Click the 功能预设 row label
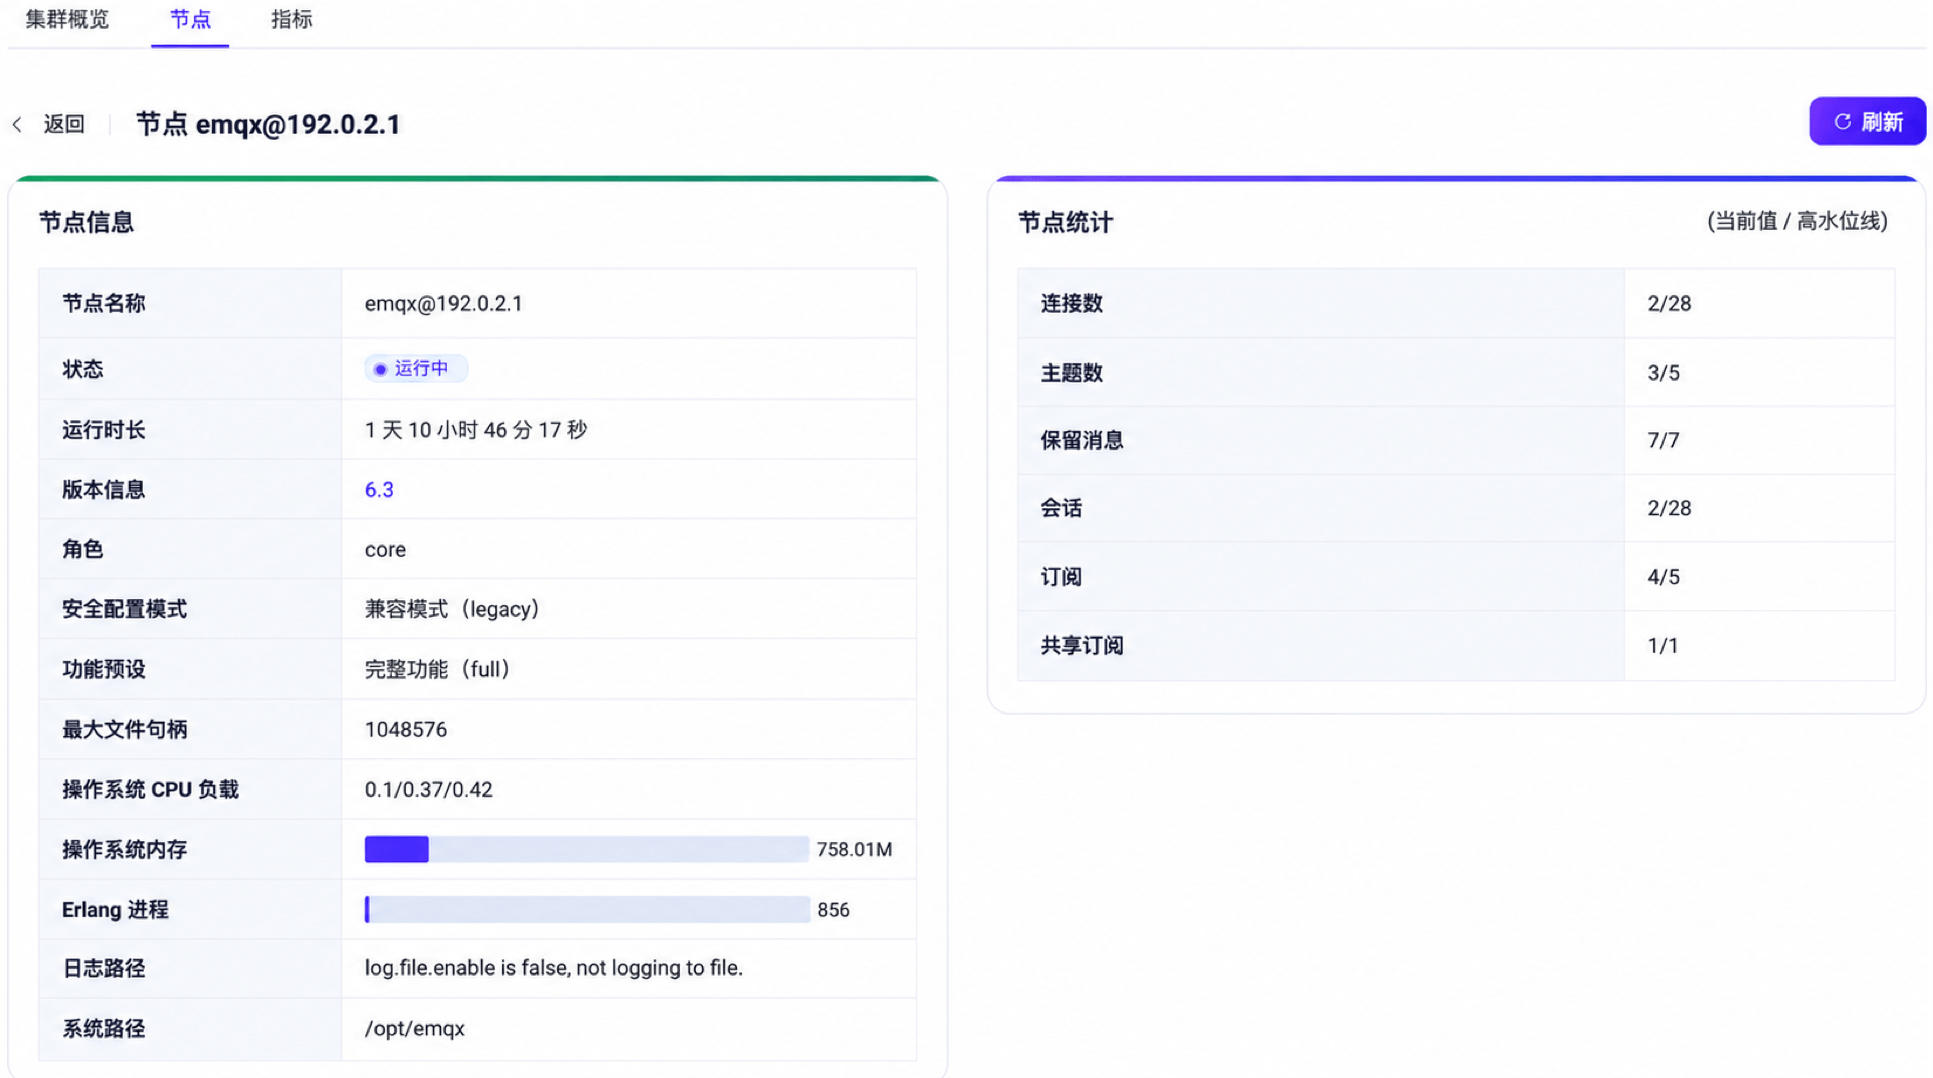This screenshot has width=1933, height=1078. pos(104,670)
